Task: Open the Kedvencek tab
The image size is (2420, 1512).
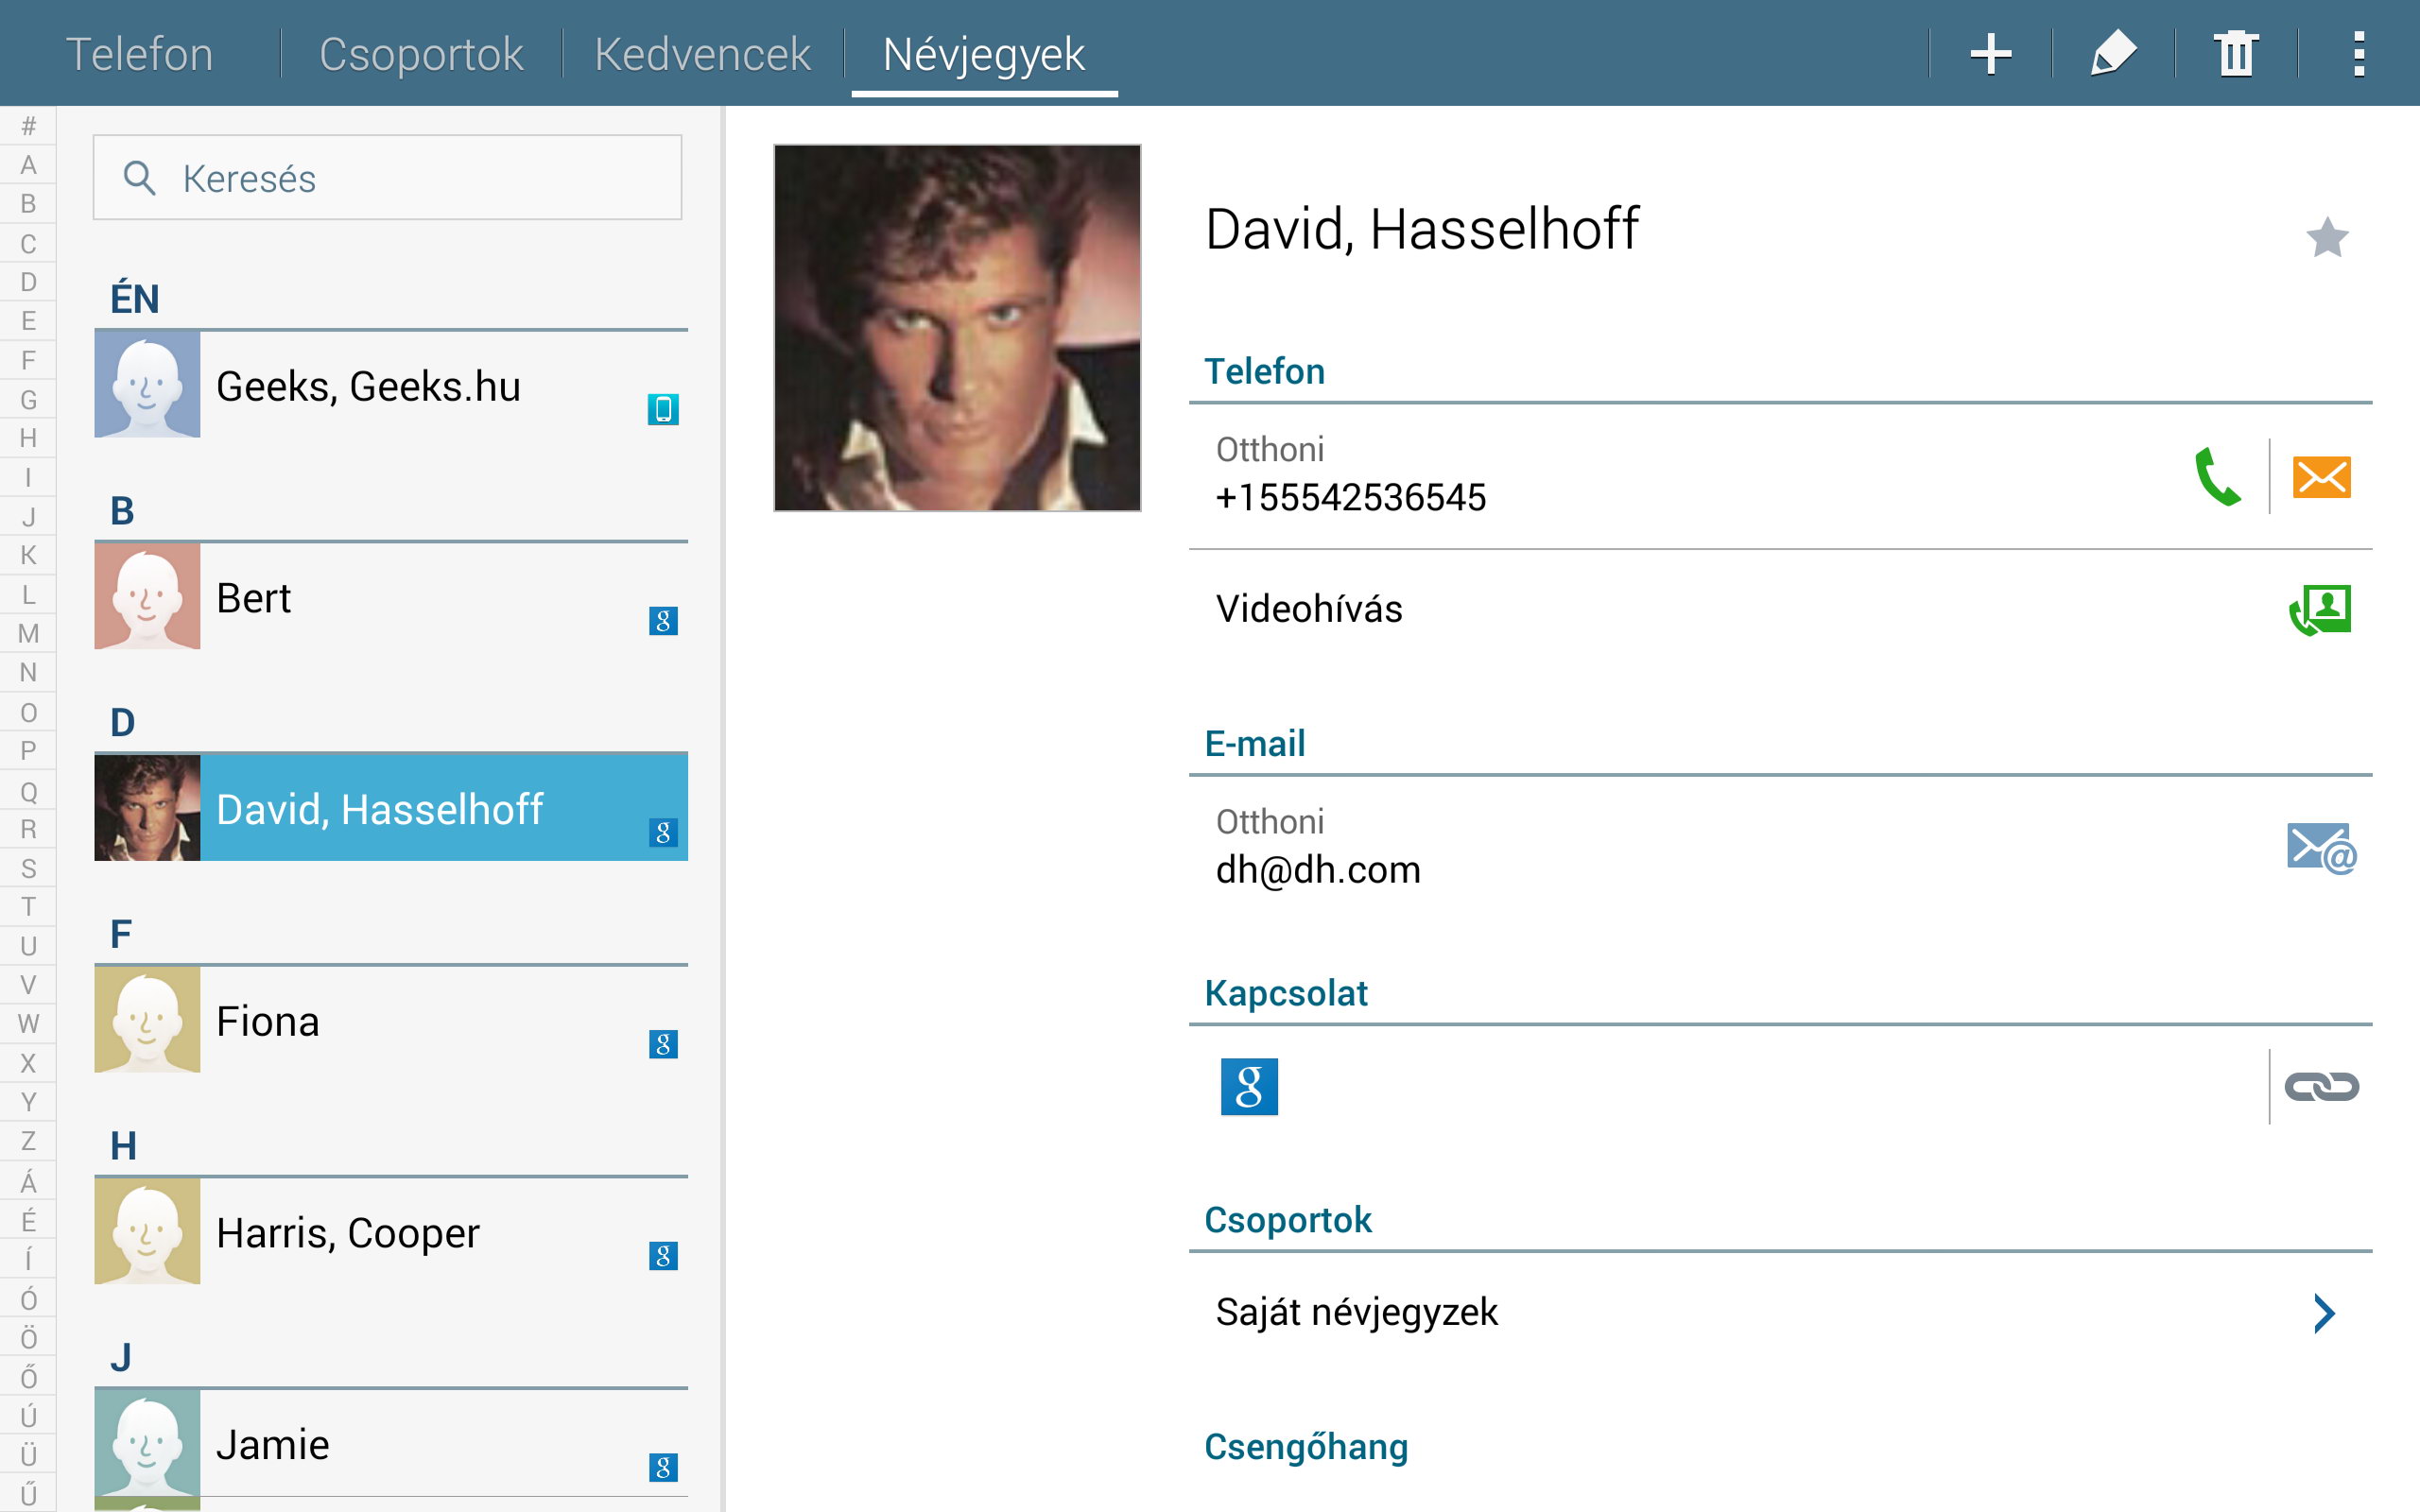Action: pos(702,54)
